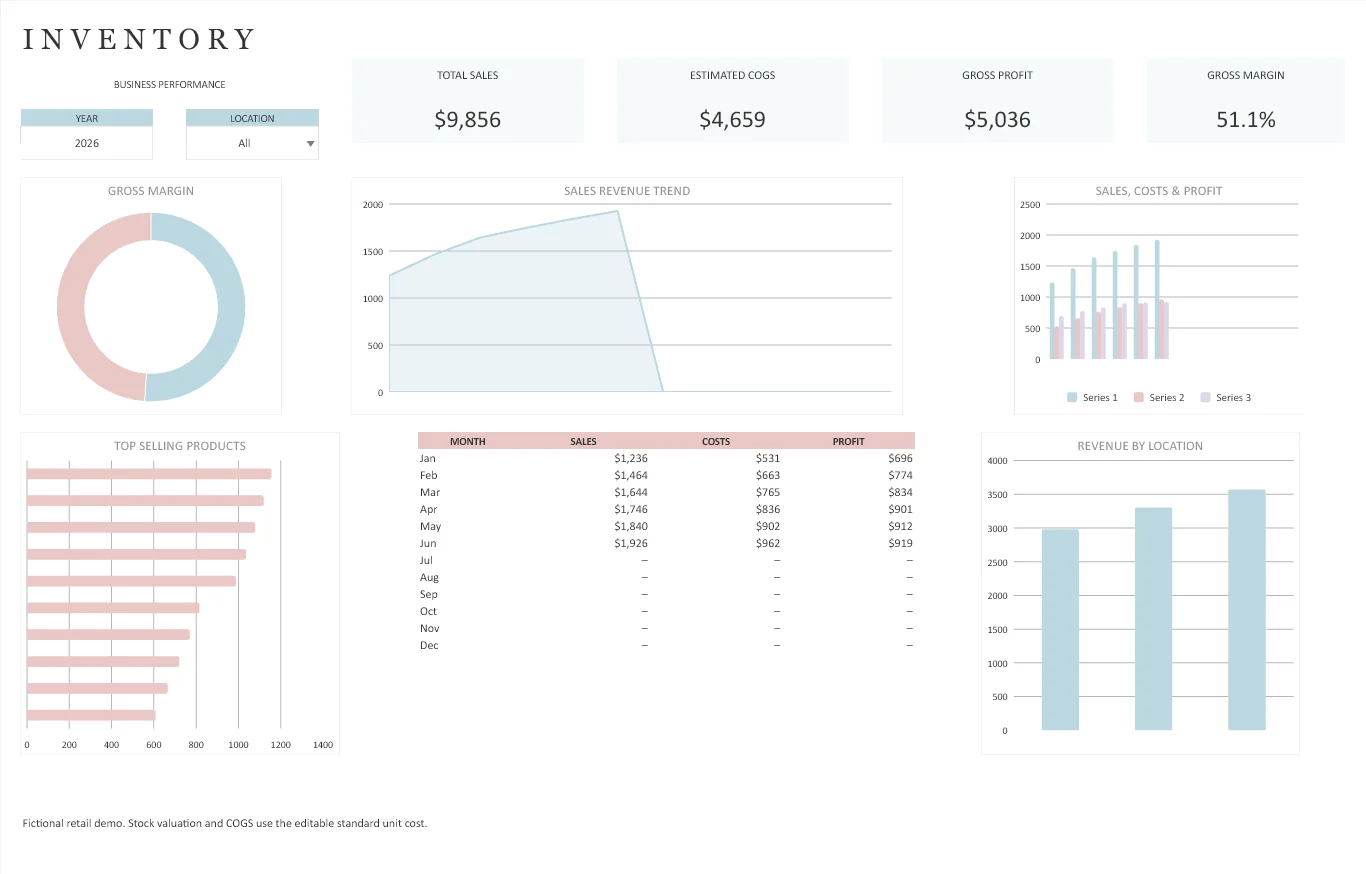Click the Gross Margin donut chart title
The height and width of the screenshot is (874, 1366).
(x=151, y=191)
